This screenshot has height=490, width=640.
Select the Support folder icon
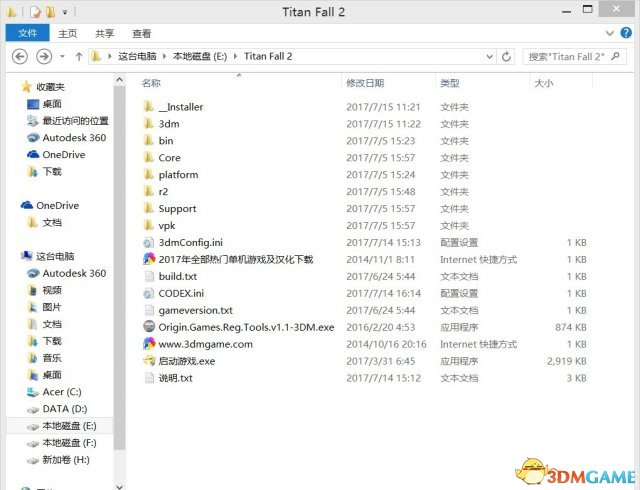(149, 209)
